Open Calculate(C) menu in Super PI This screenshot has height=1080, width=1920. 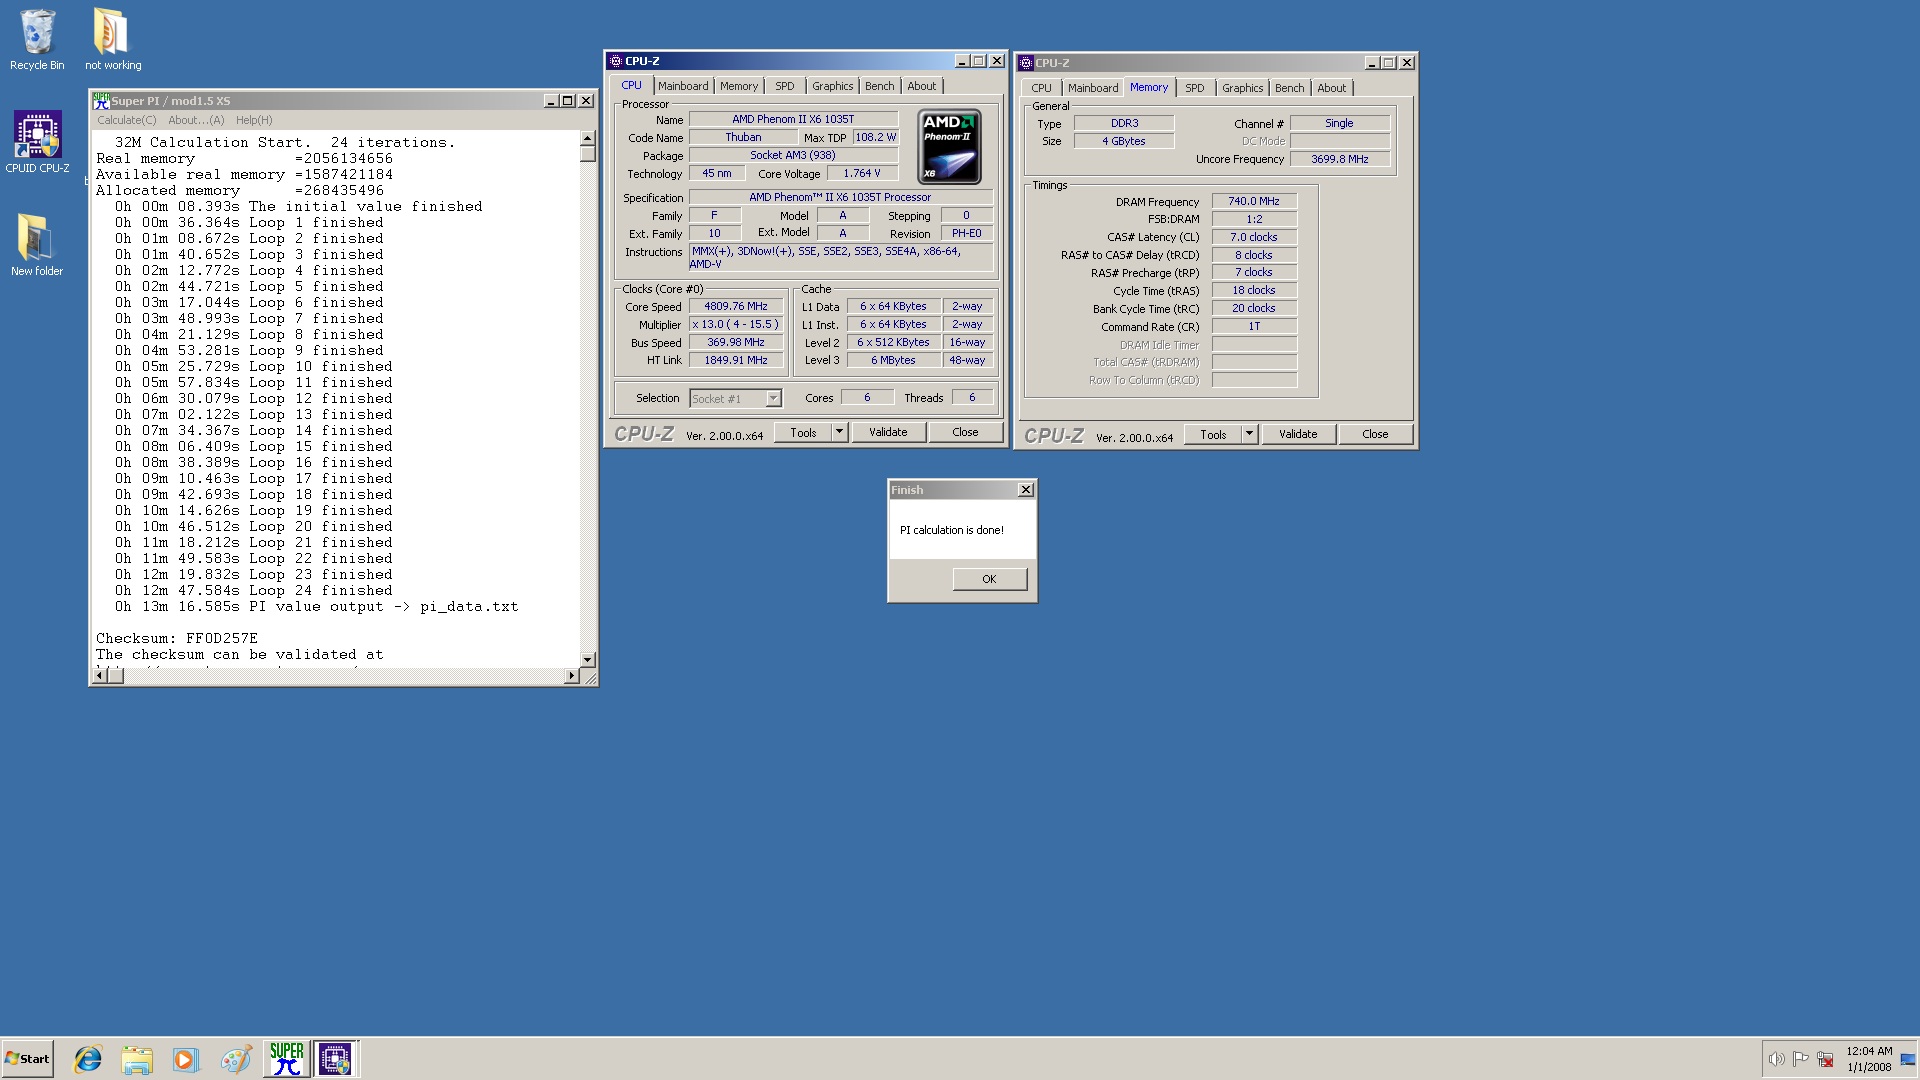pyautogui.click(x=127, y=120)
